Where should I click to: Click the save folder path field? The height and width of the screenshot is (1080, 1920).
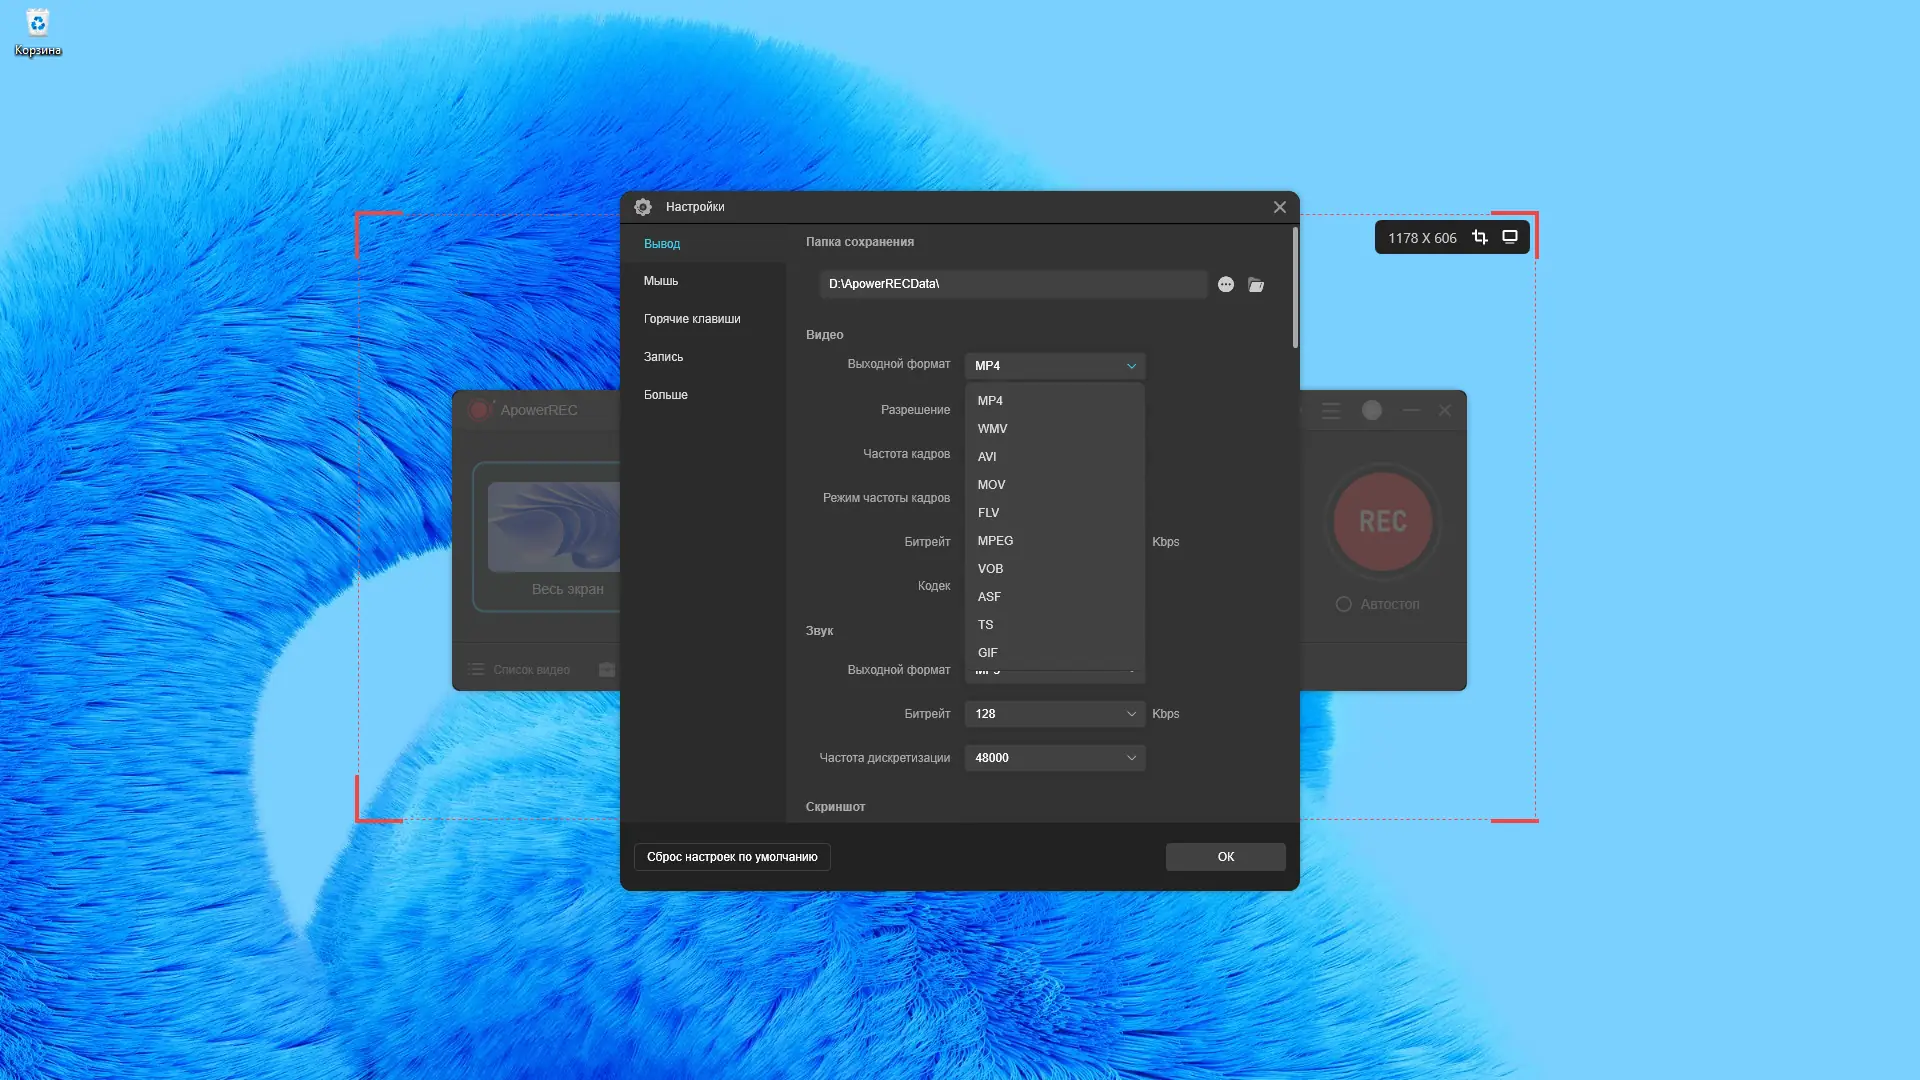pos(1012,284)
